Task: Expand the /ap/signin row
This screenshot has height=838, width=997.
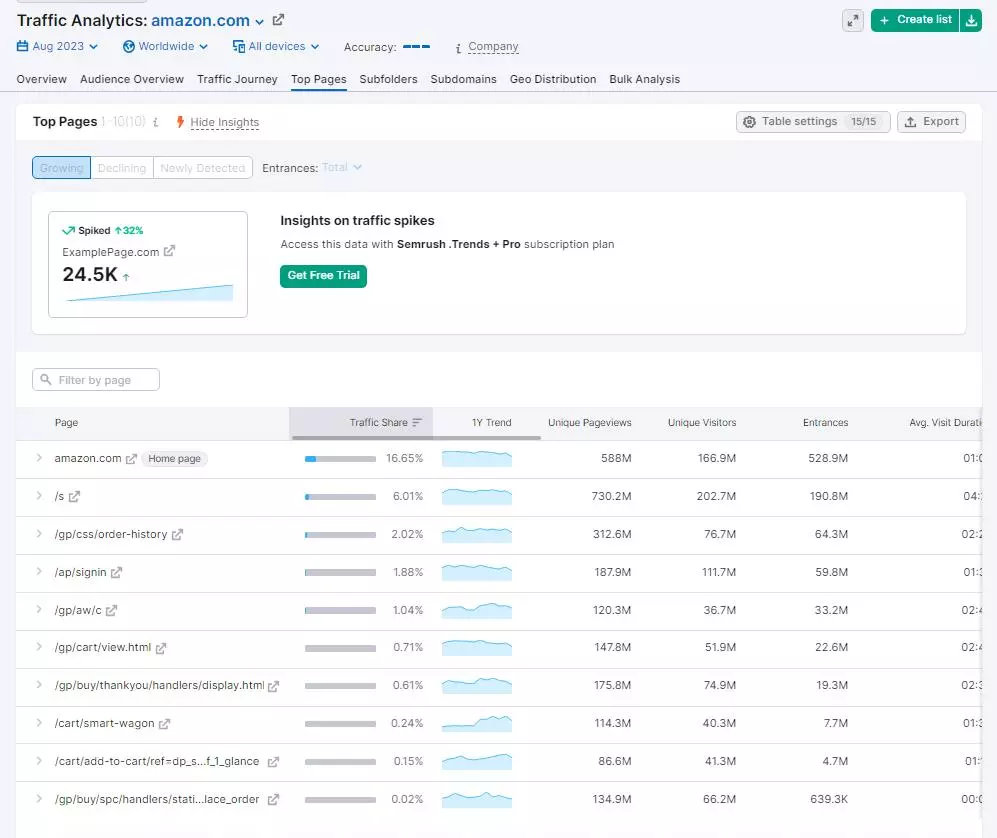Action: (x=39, y=572)
